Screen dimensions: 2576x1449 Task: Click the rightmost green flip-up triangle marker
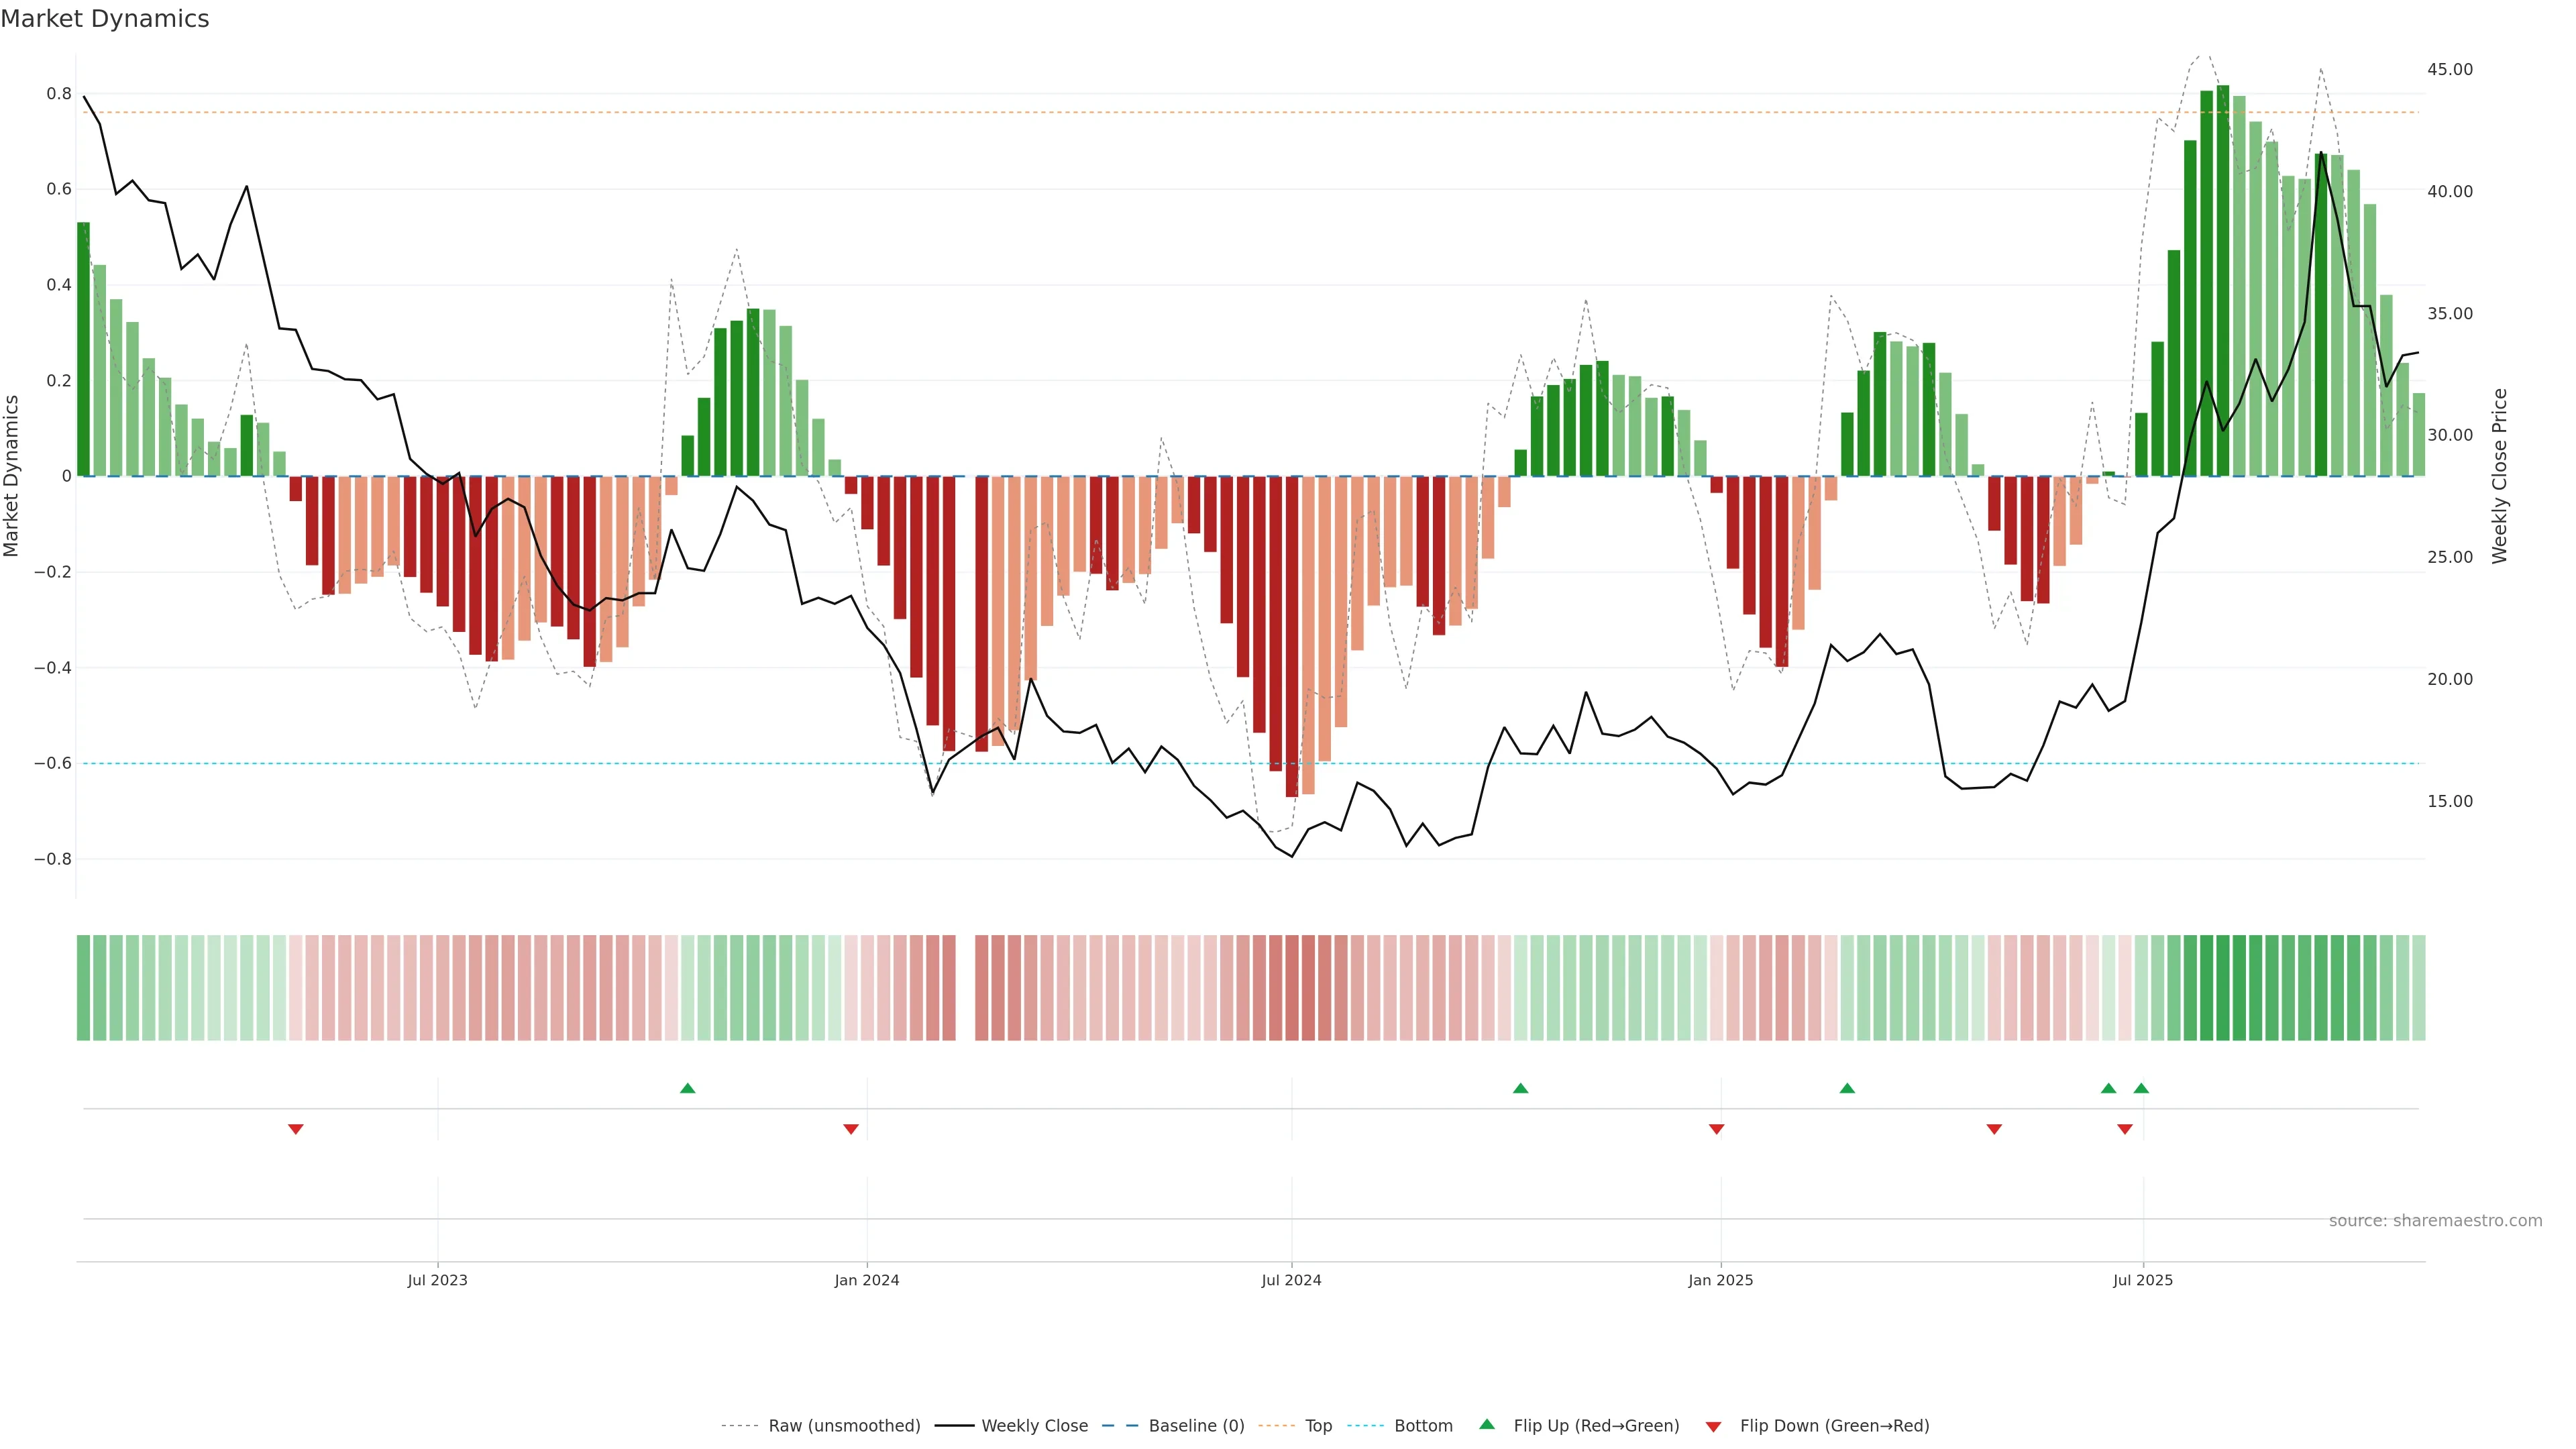pos(2141,1088)
